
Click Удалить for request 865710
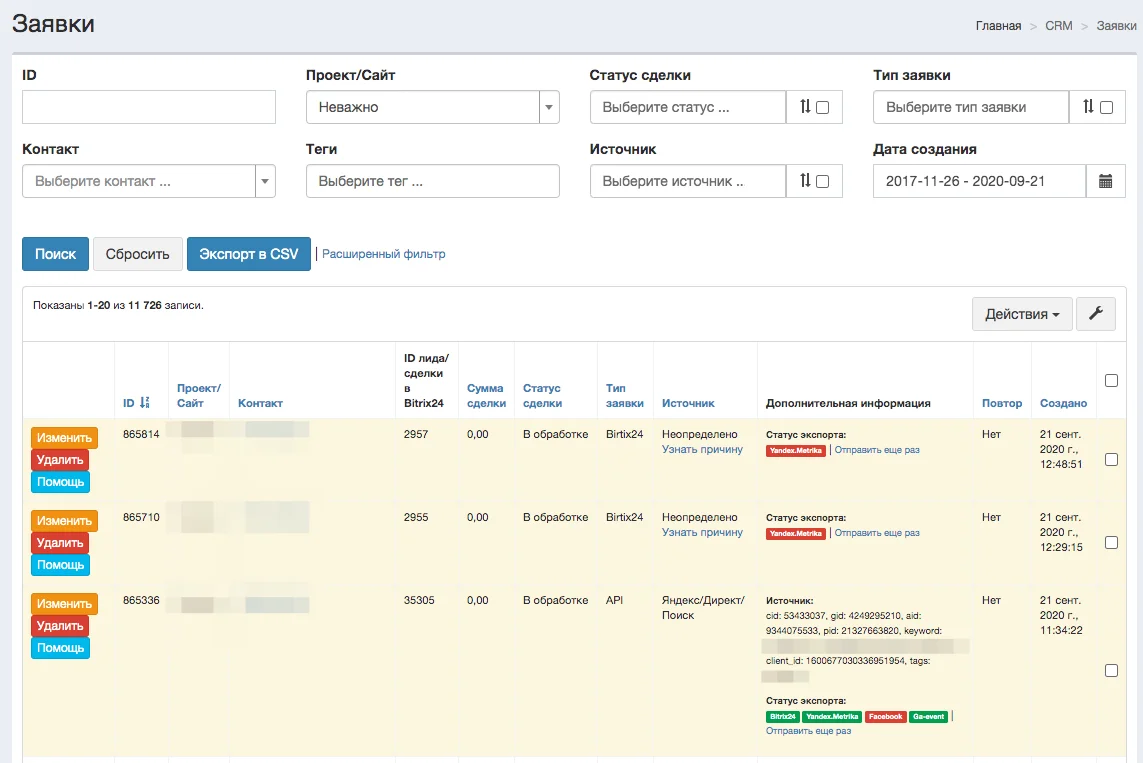(60, 543)
